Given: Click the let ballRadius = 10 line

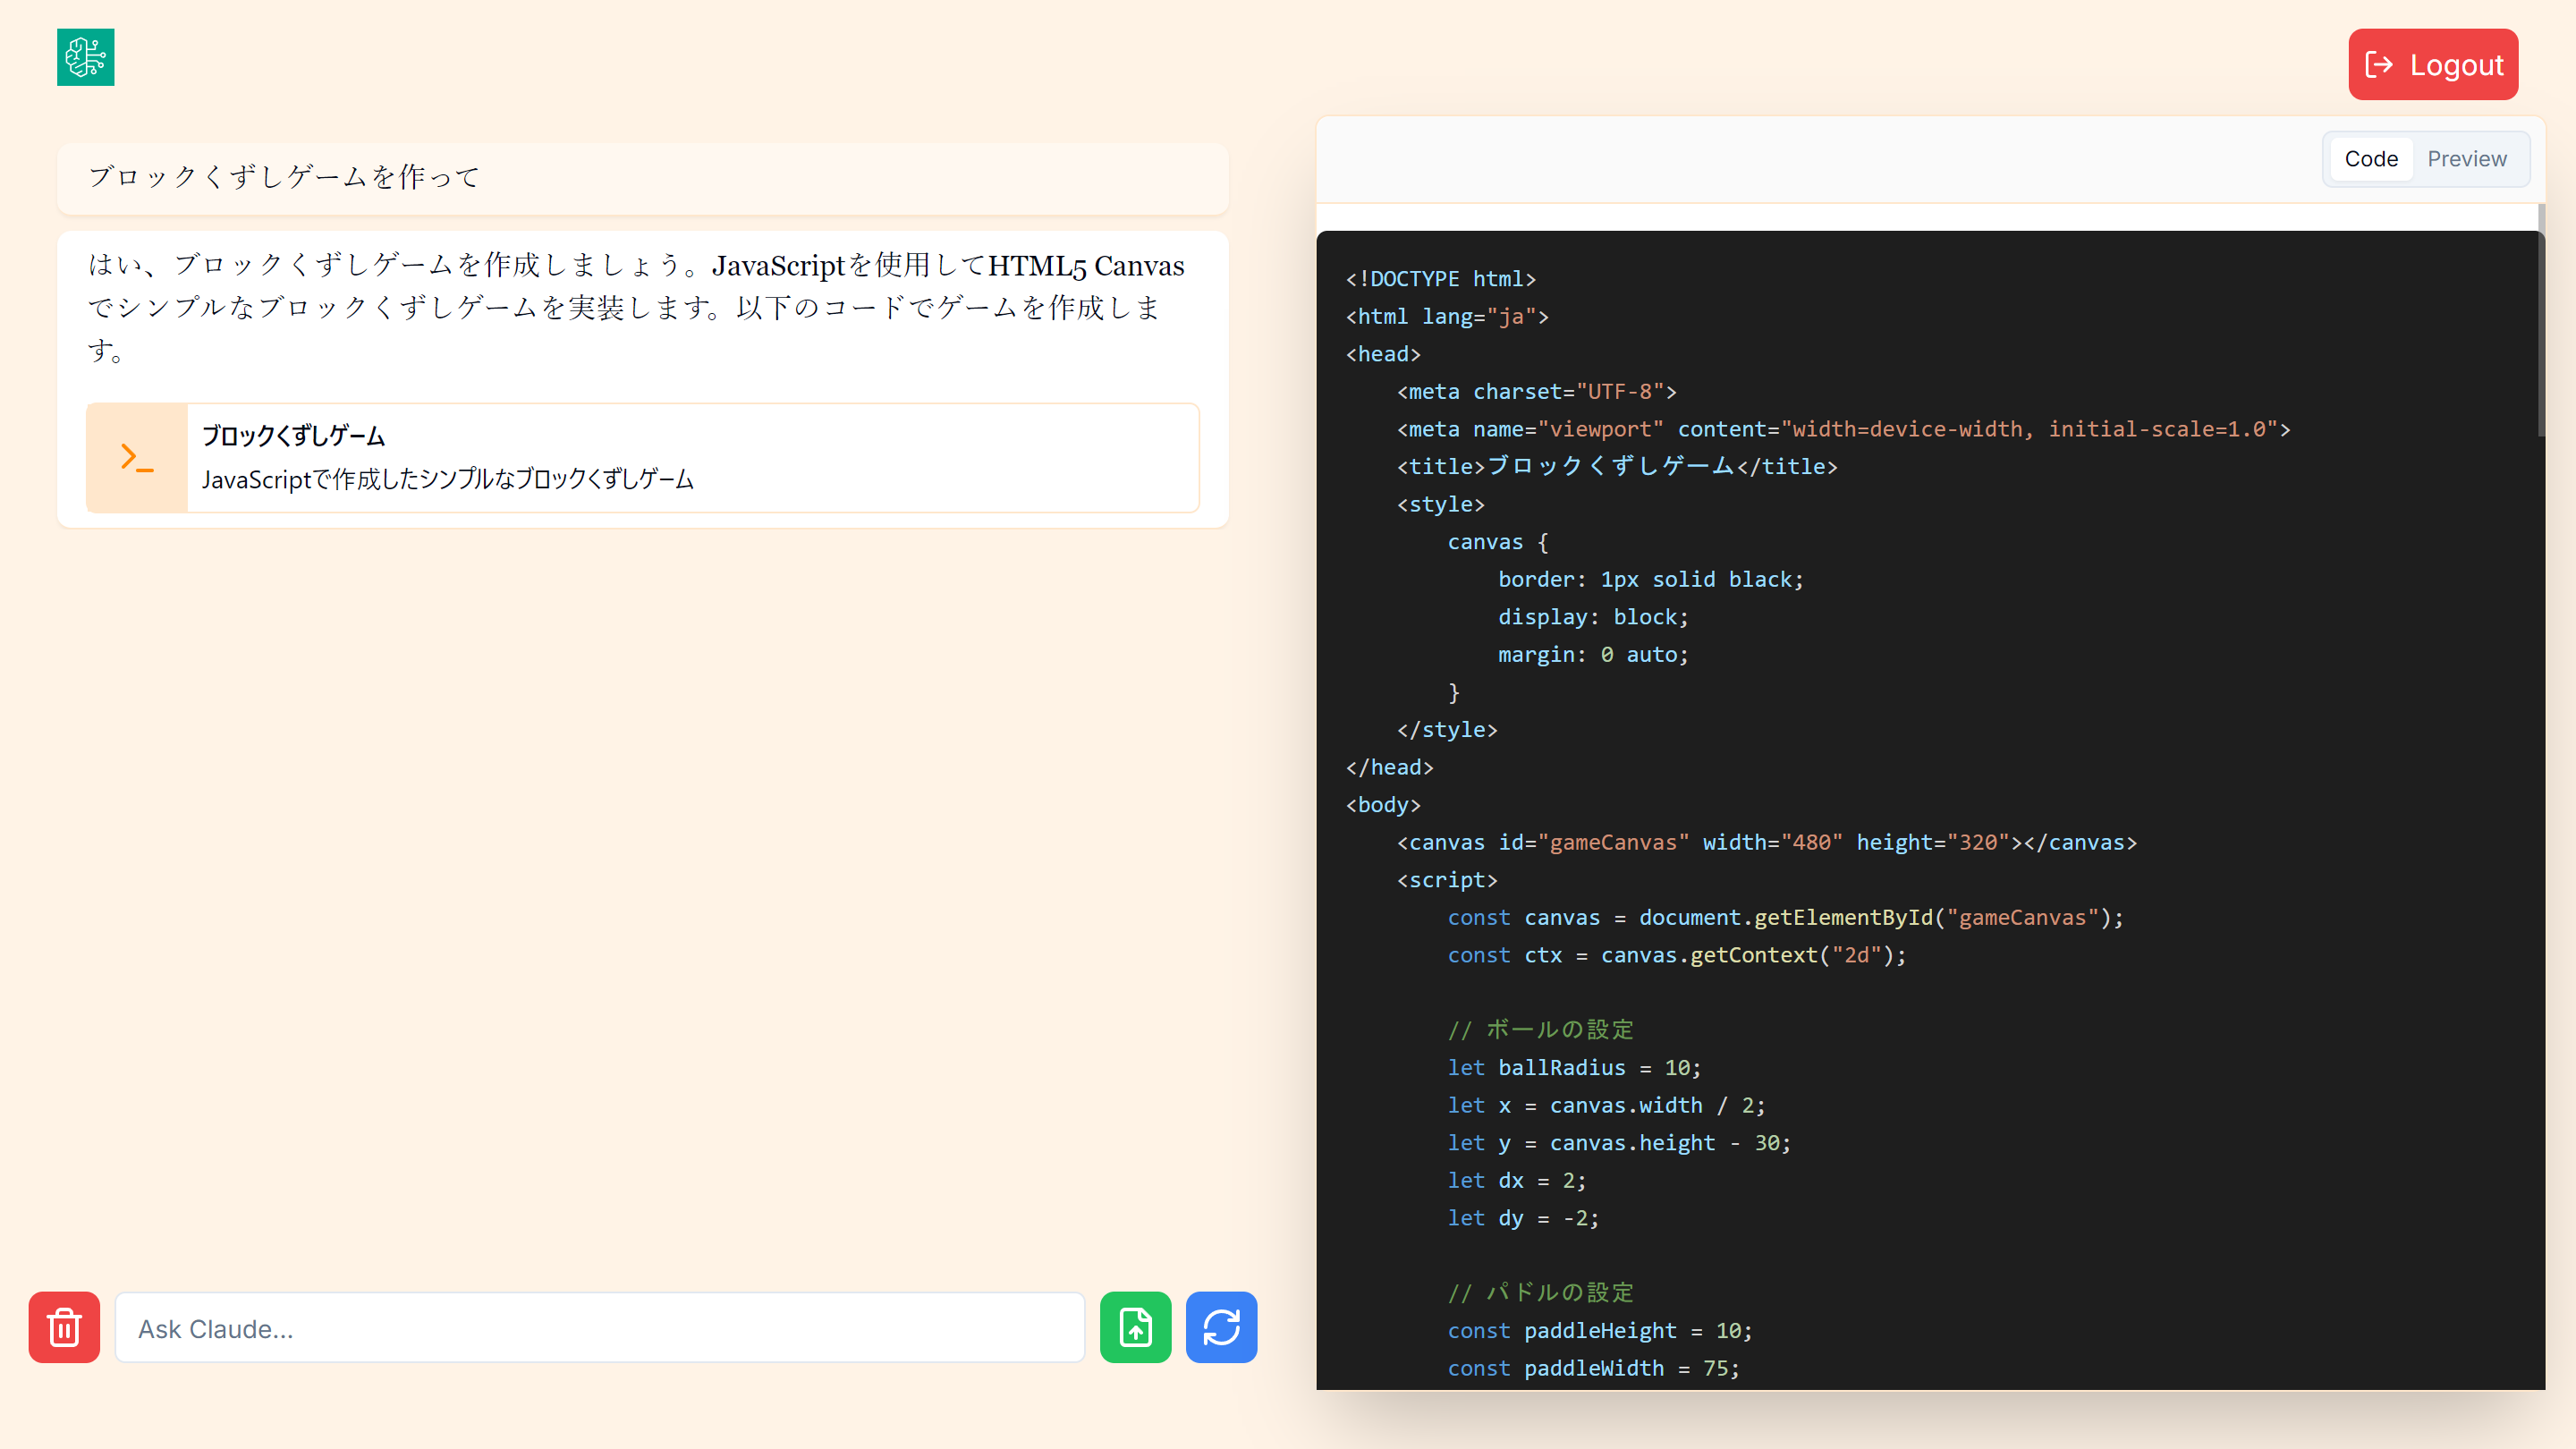Looking at the screenshot, I should tap(1573, 1067).
